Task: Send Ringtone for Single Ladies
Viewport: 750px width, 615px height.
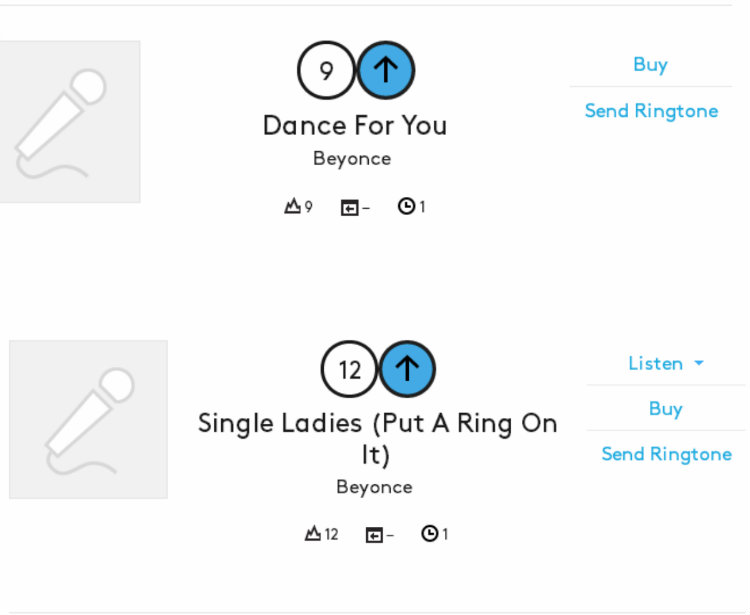Action: pyautogui.click(x=666, y=454)
